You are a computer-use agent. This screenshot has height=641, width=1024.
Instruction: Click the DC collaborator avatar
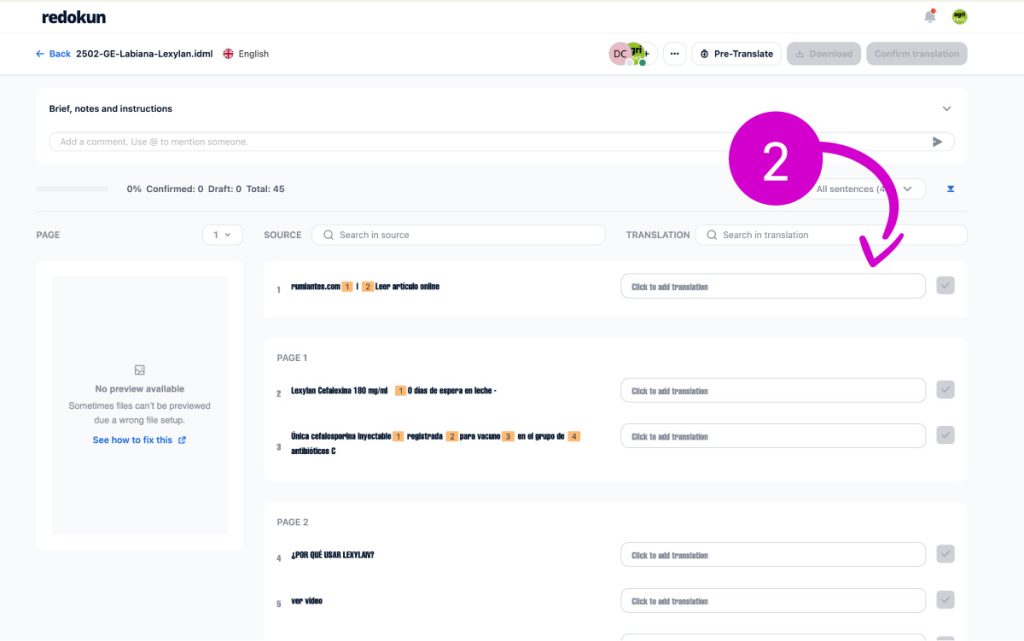619,54
